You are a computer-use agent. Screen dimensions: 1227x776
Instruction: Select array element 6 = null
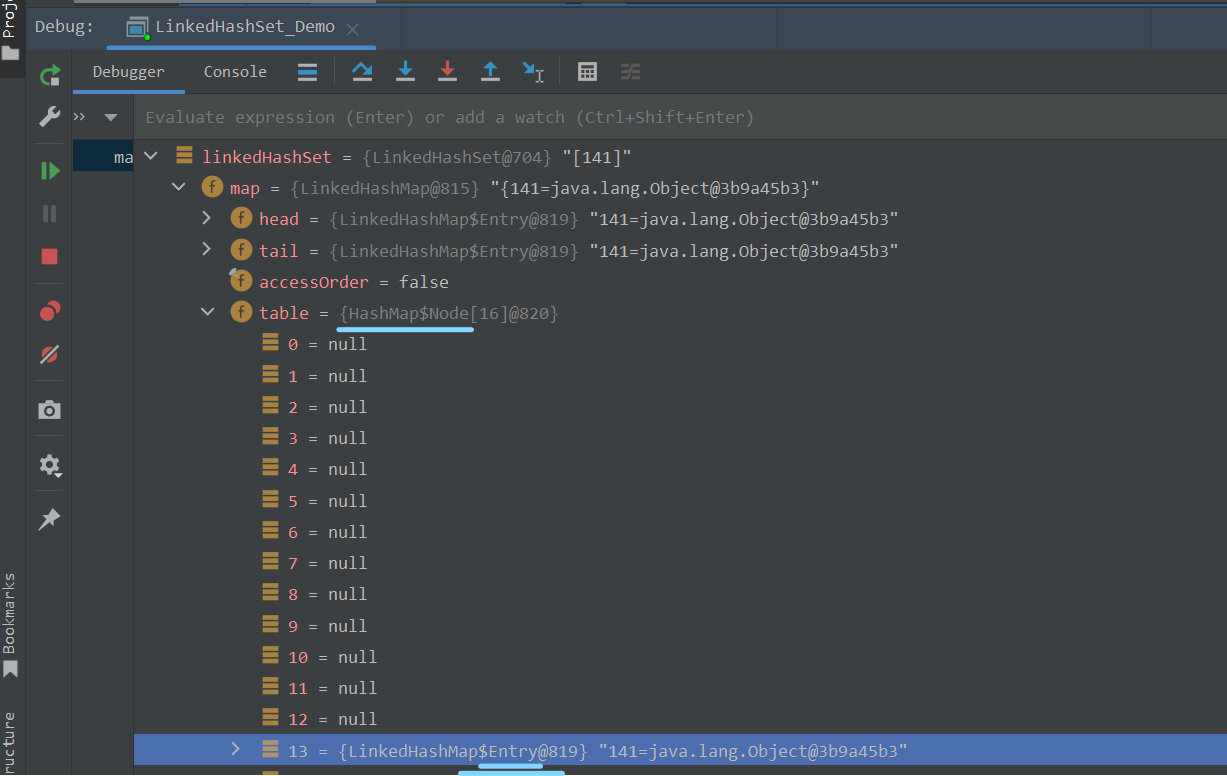pyautogui.click(x=680, y=532)
